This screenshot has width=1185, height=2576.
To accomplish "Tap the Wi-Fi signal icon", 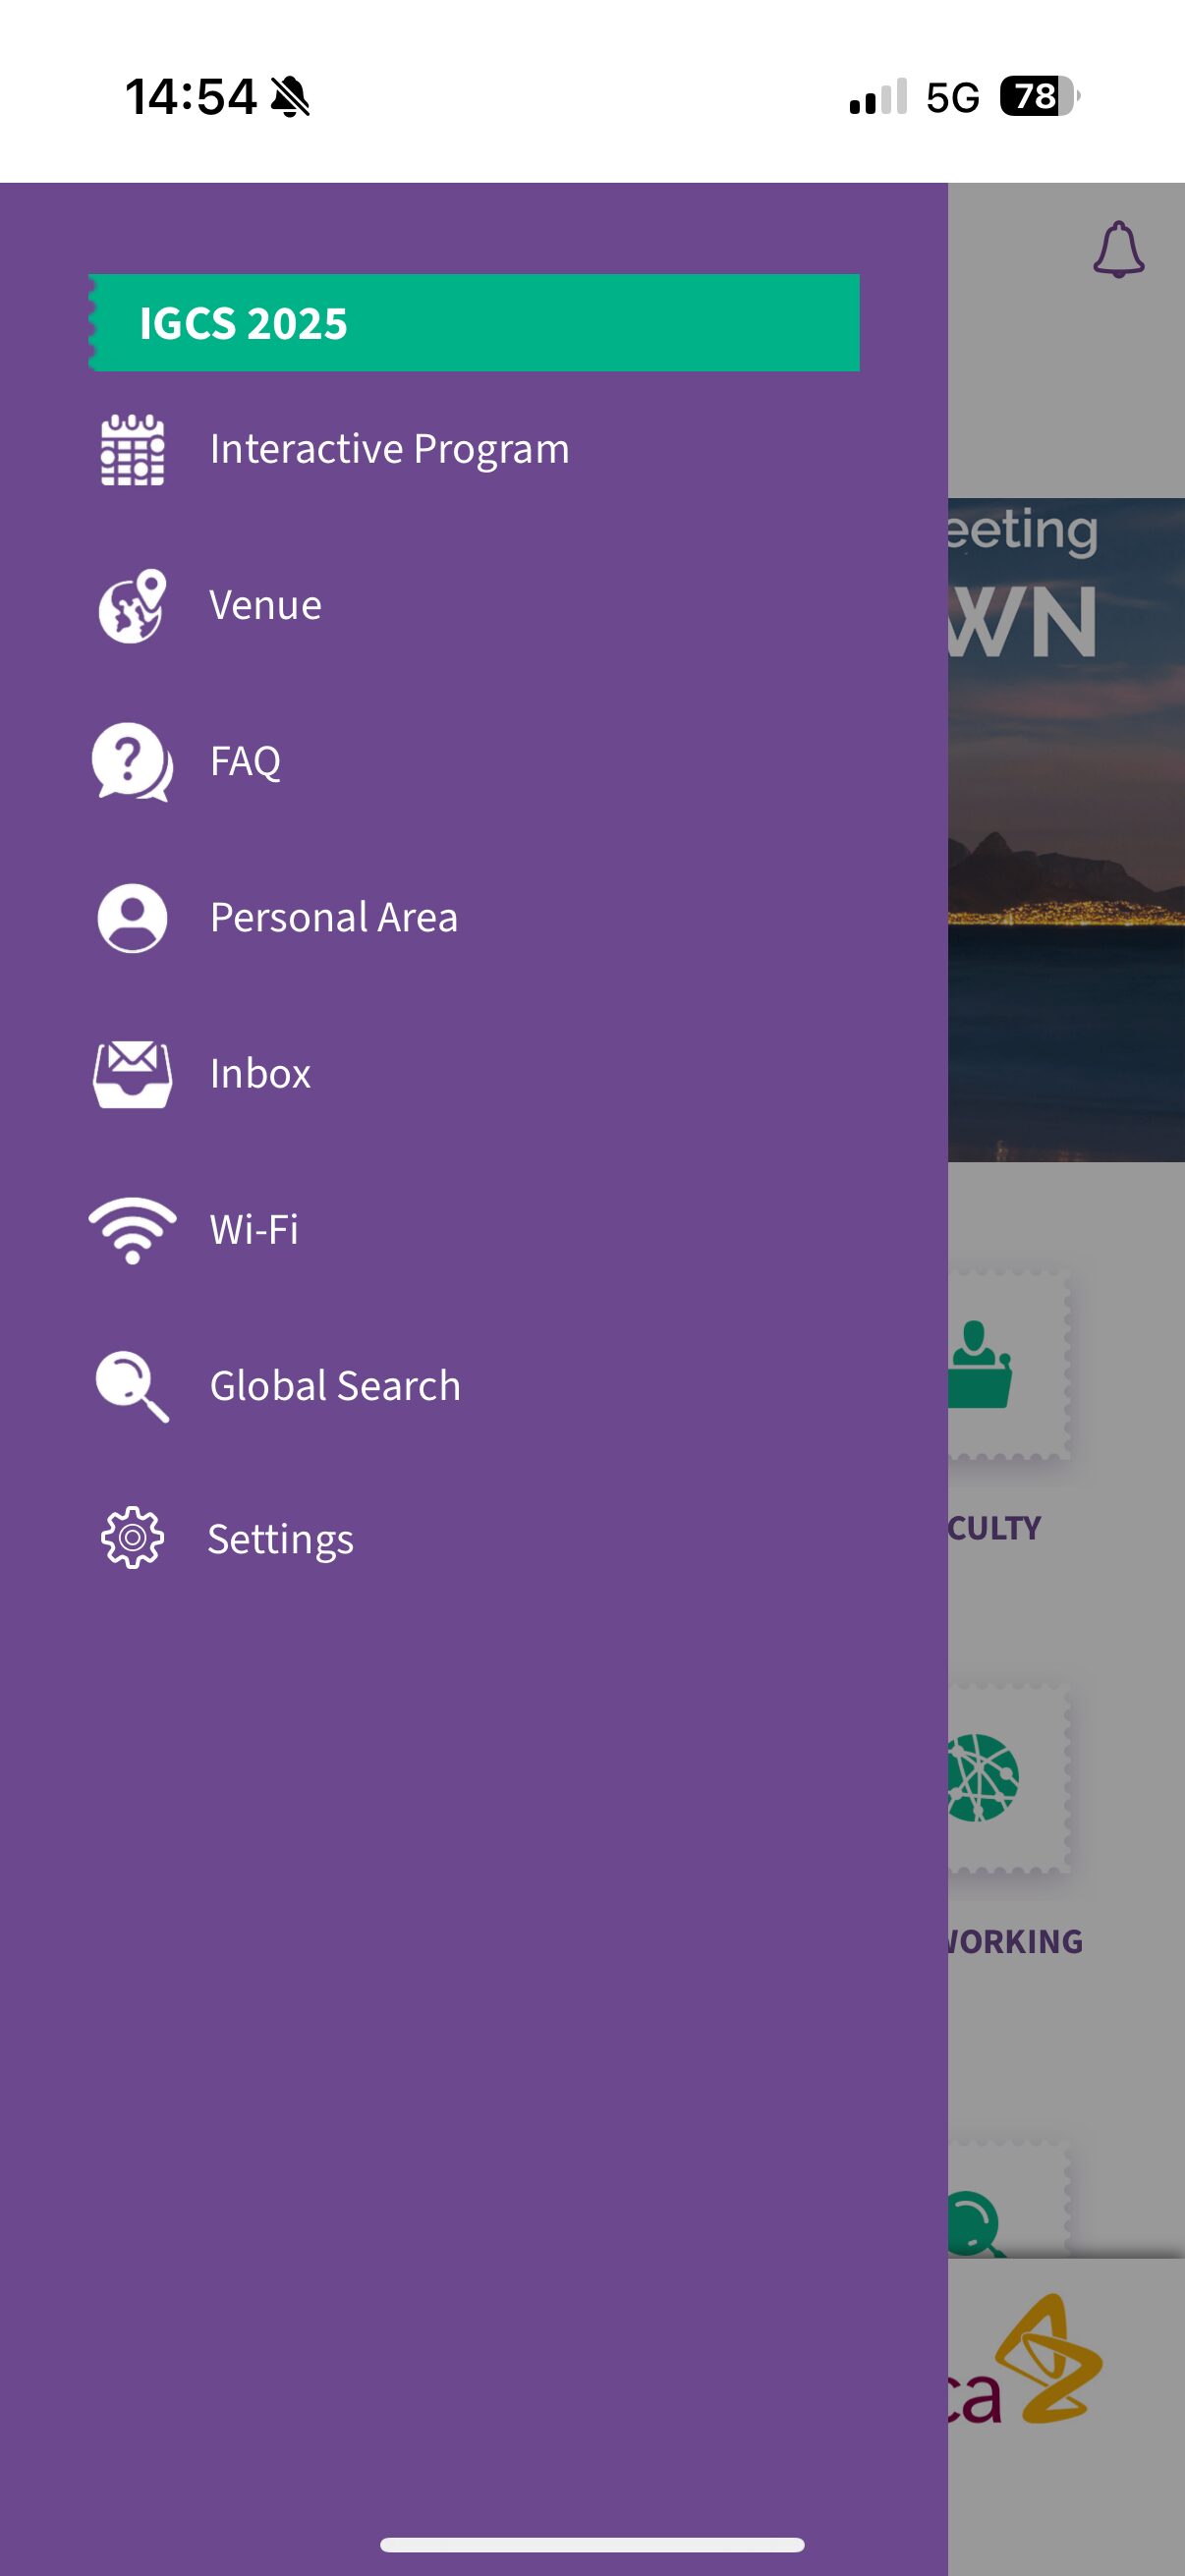I will [132, 1230].
